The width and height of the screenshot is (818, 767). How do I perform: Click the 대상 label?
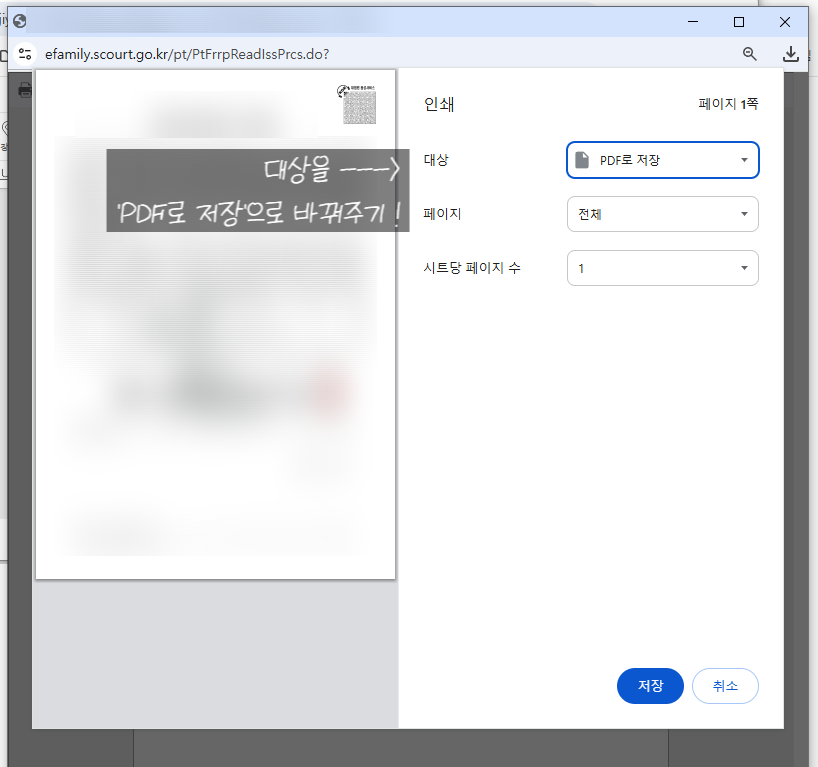click(436, 160)
